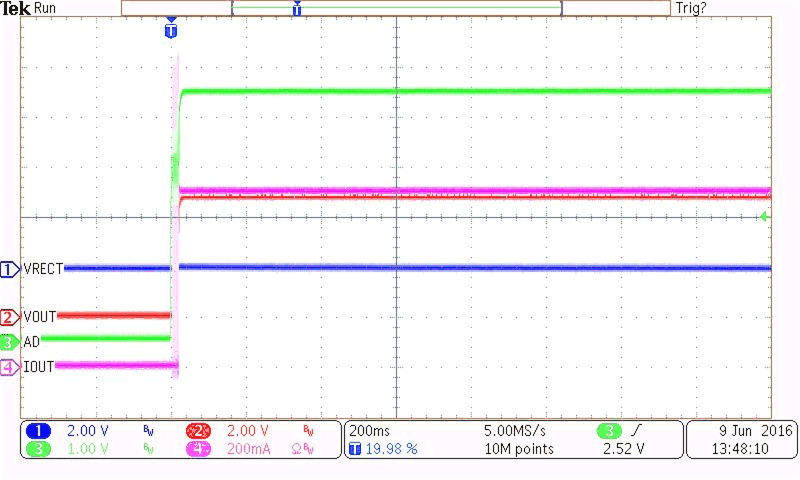
Task: Click the 9 Jun 2016 date readout
Action: (756, 431)
